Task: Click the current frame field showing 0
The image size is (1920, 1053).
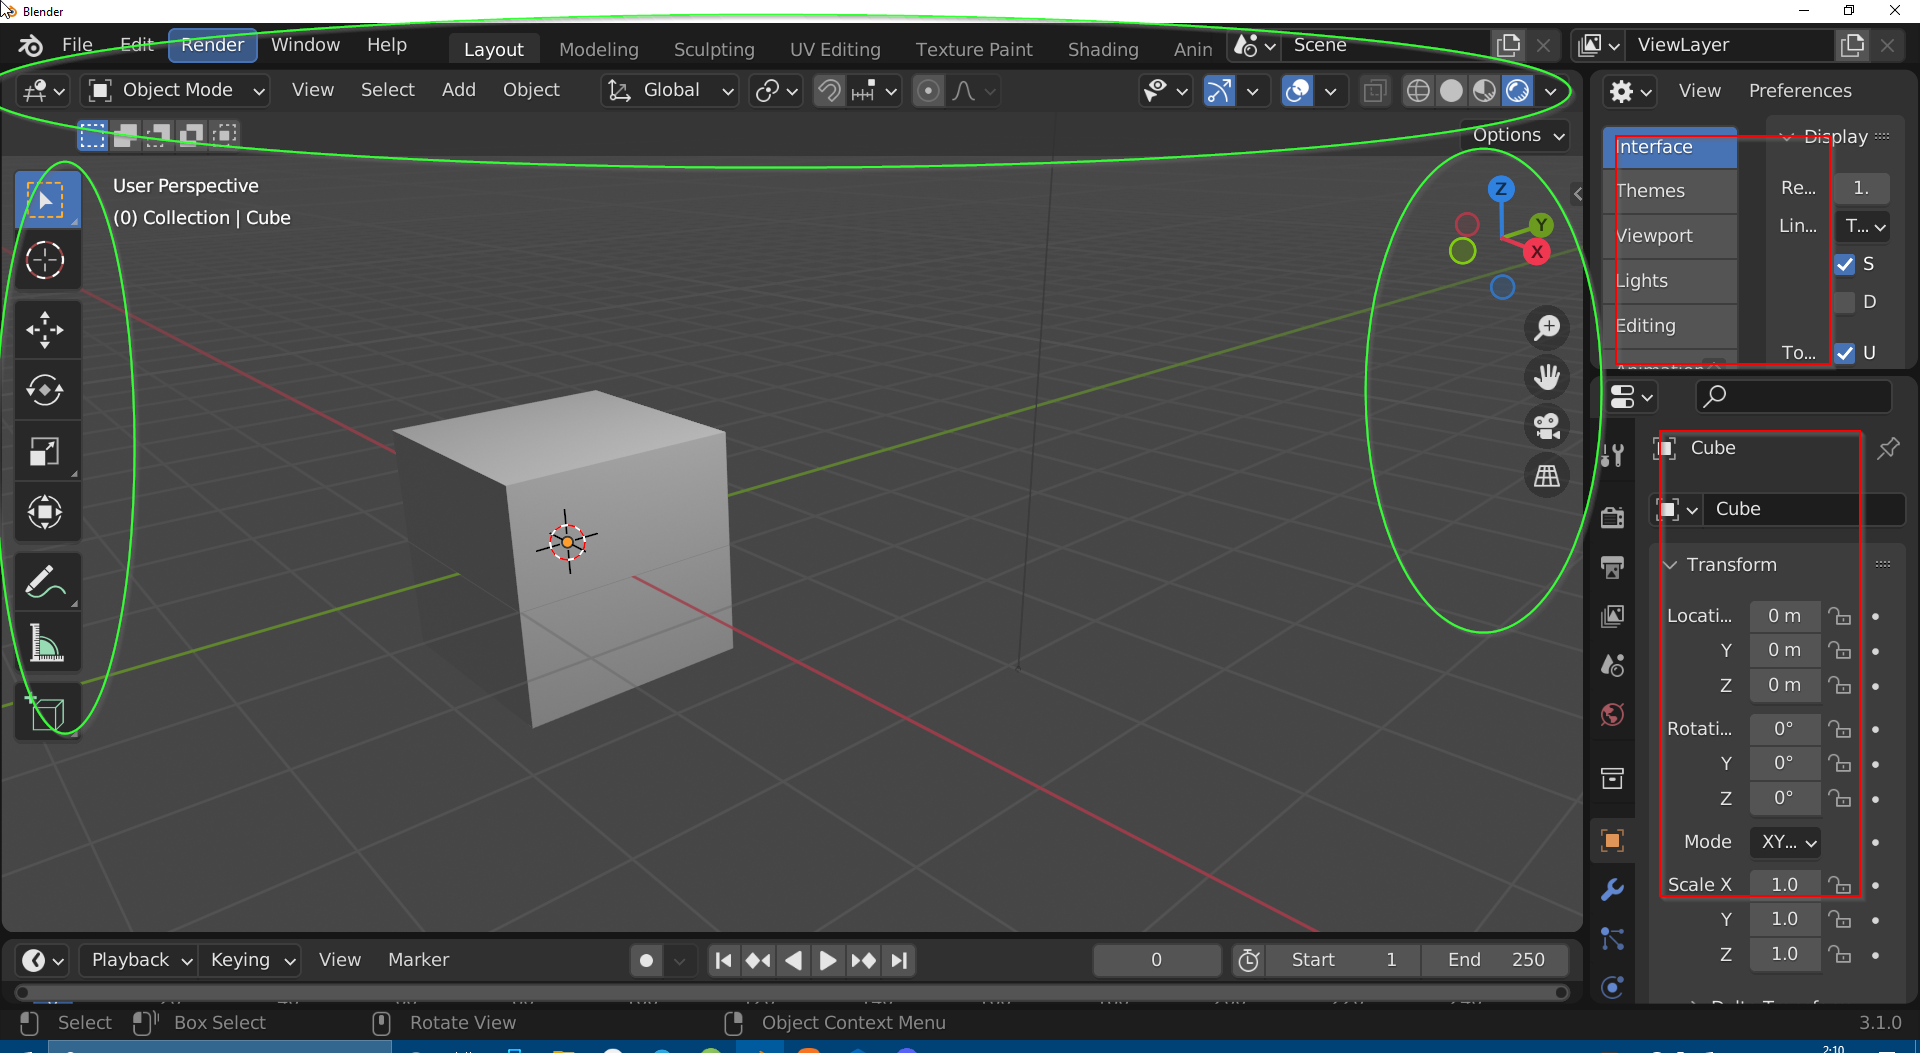Action: pos(1157,960)
